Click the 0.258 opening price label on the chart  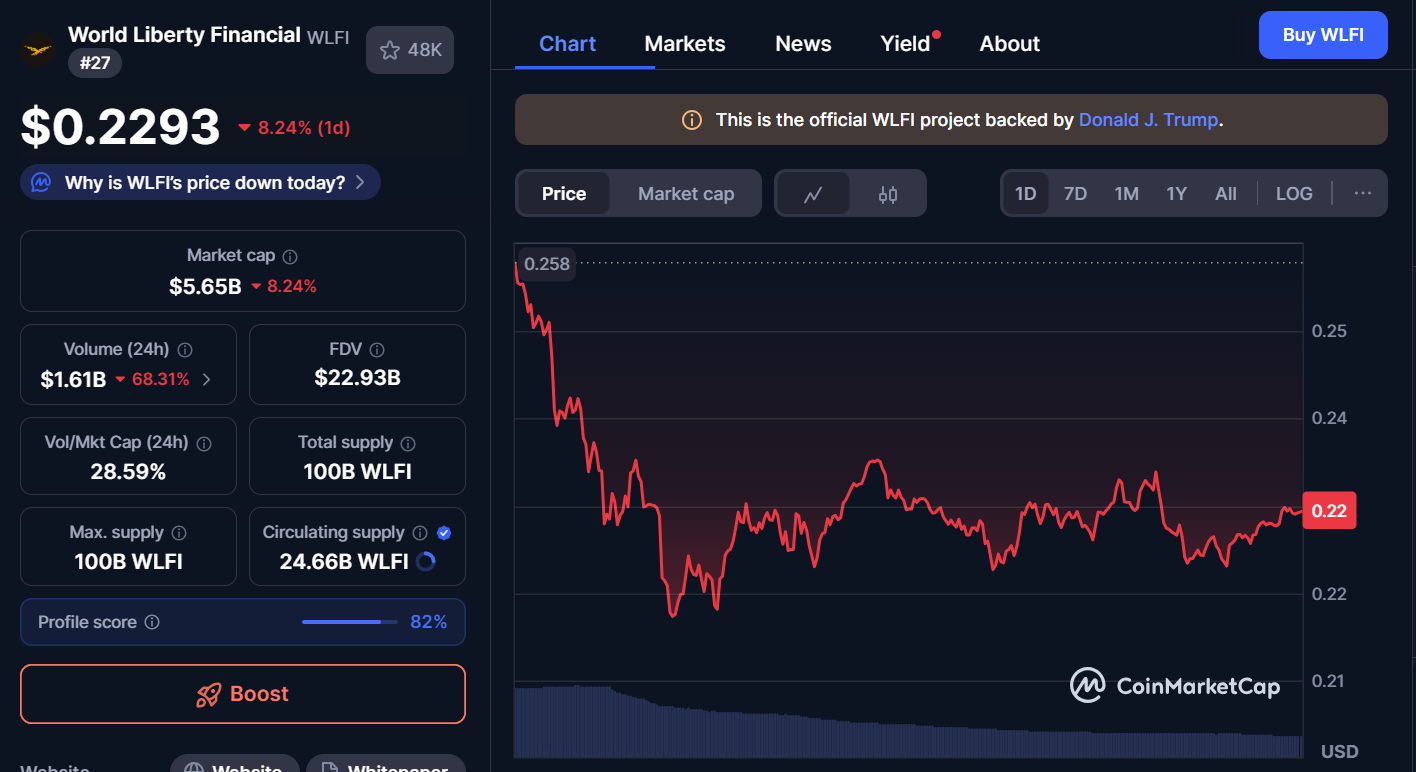(x=547, y=264)
